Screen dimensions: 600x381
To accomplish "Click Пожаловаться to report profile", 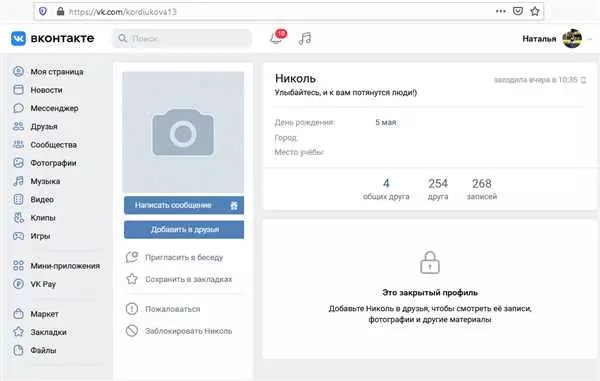I will click(163, 309).
